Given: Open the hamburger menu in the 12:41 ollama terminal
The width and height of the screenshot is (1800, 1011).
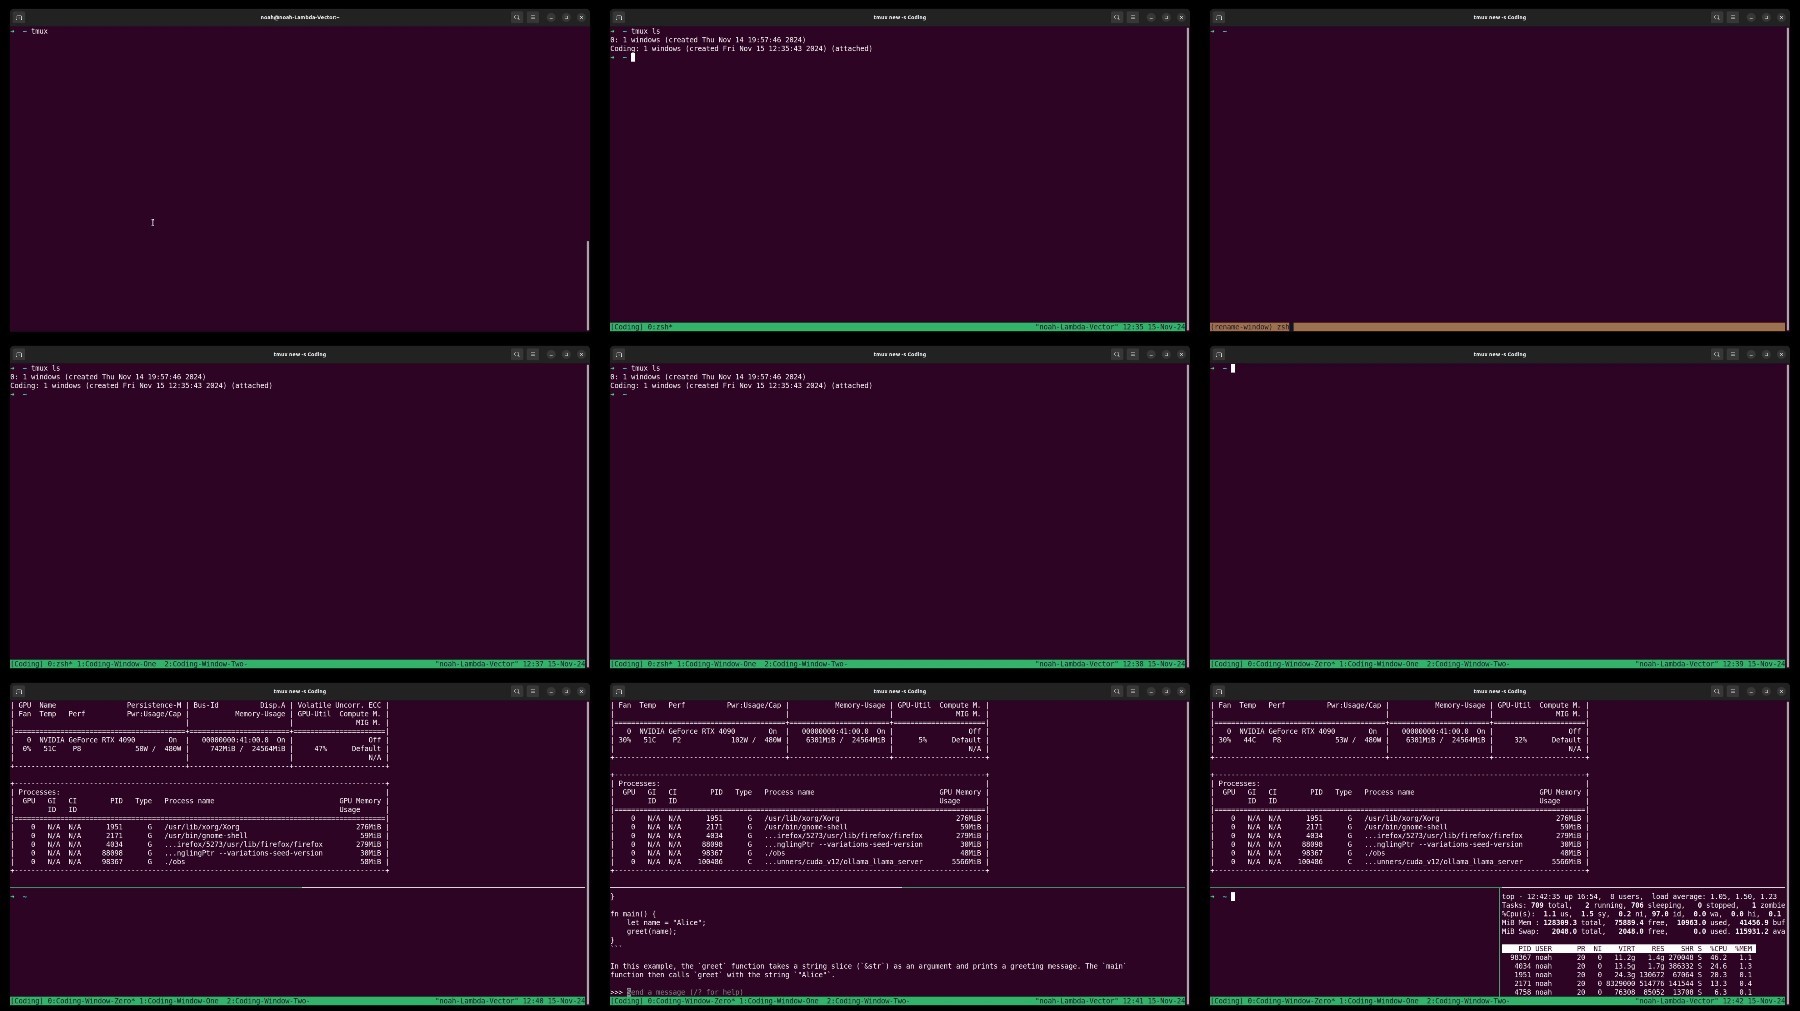Looking at the screenshot, I should (x=1133, y=691).
